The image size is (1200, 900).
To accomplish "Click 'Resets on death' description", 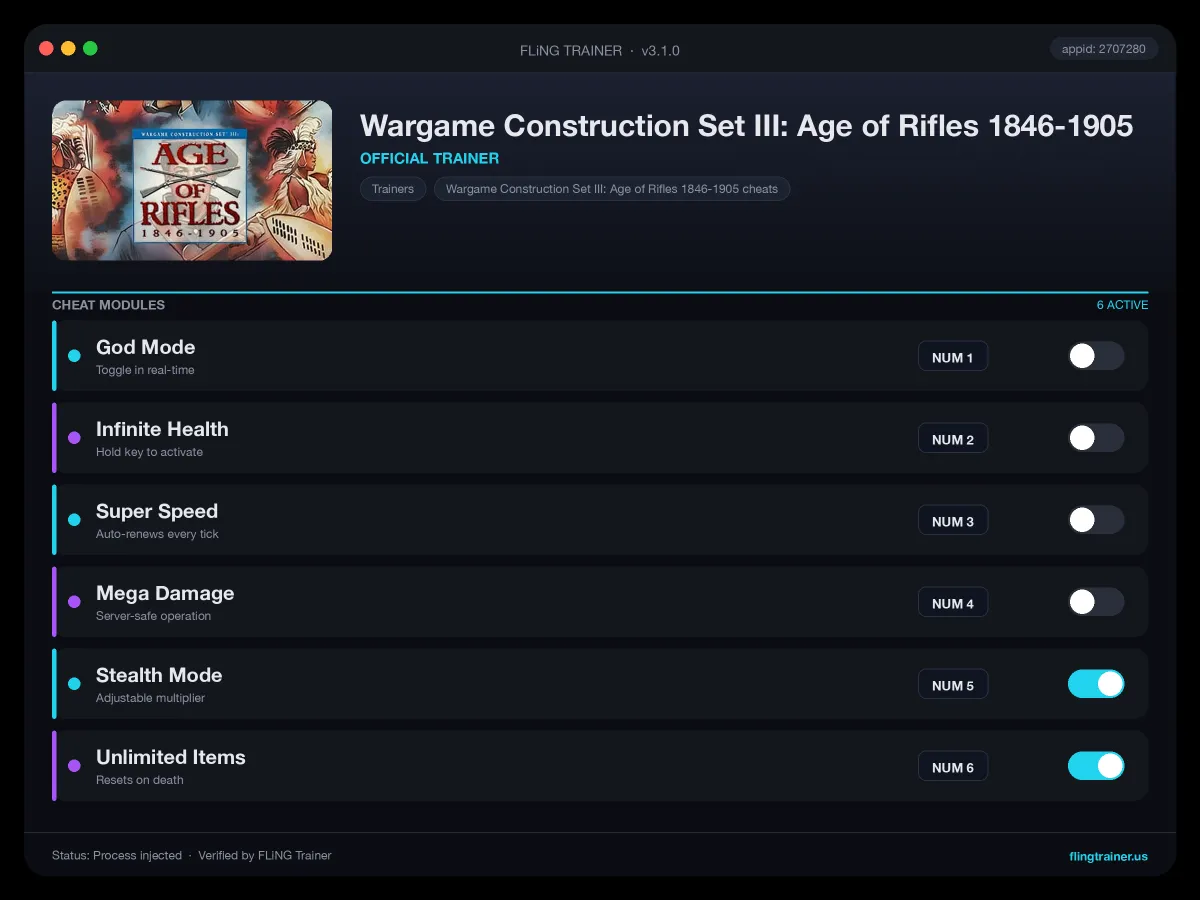I will pyautogui.click(x=140, y=780).
